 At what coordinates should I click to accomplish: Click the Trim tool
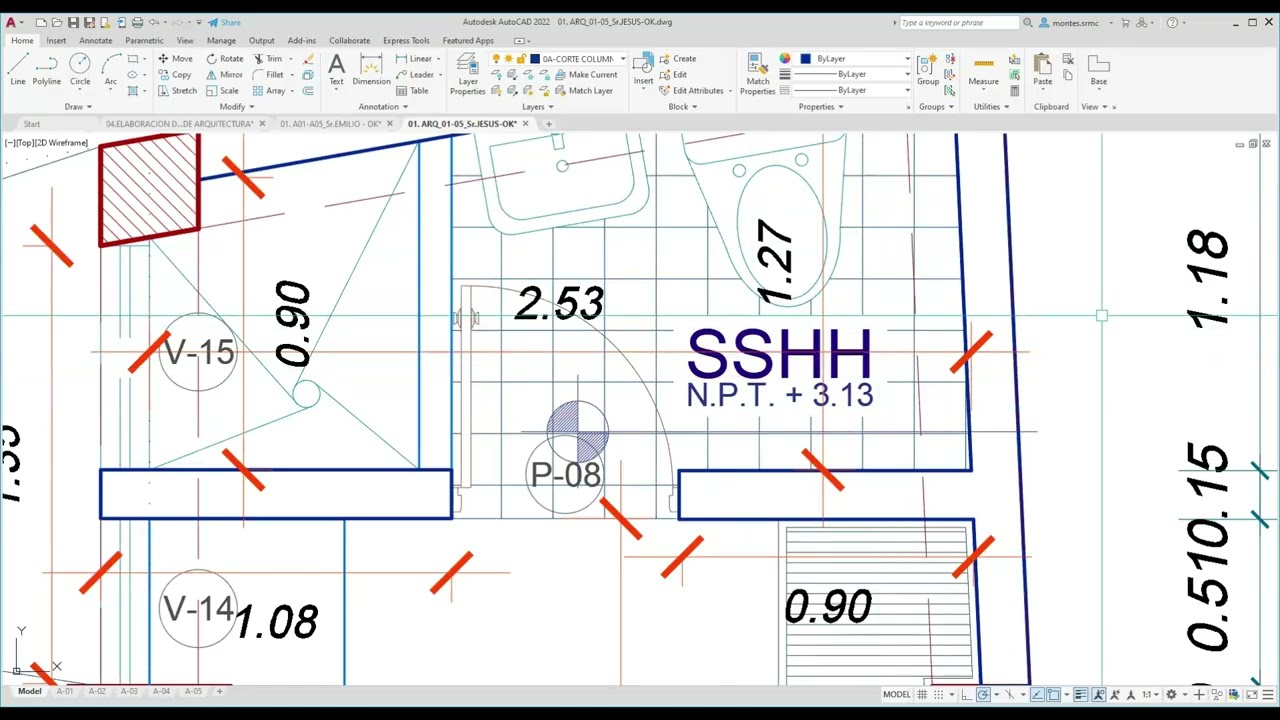[267, 59]
